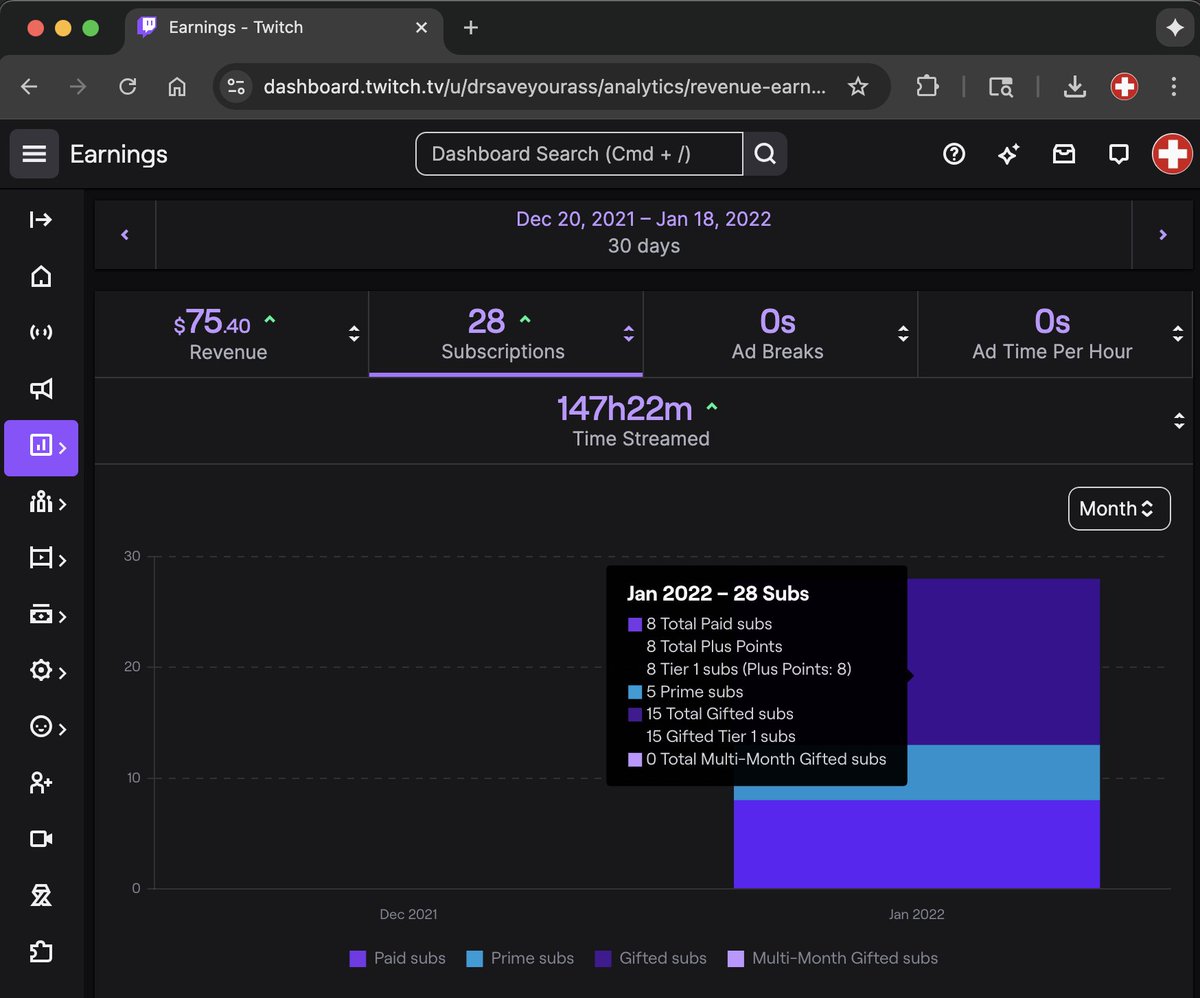Toggle Multi-Month Gifted subs legend series

click(x=833, y=958)
